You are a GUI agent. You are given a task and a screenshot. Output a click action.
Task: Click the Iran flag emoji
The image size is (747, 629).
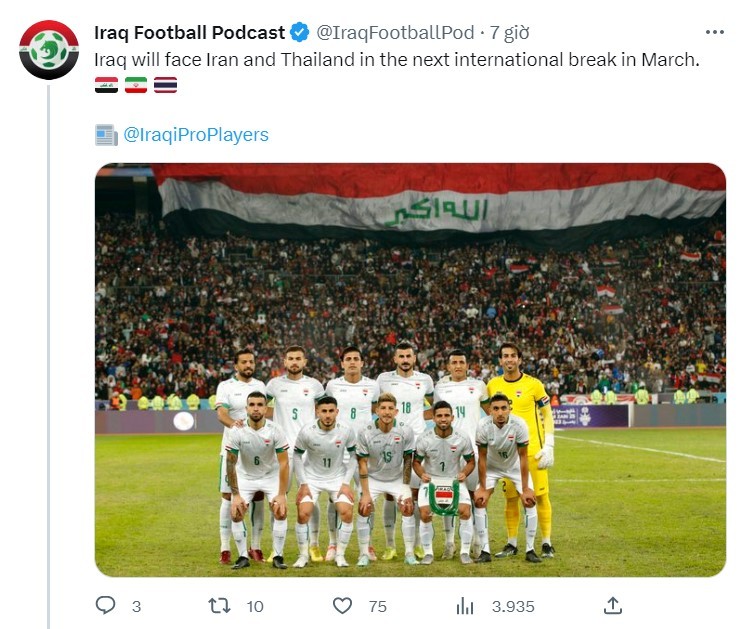coord(136,85)
